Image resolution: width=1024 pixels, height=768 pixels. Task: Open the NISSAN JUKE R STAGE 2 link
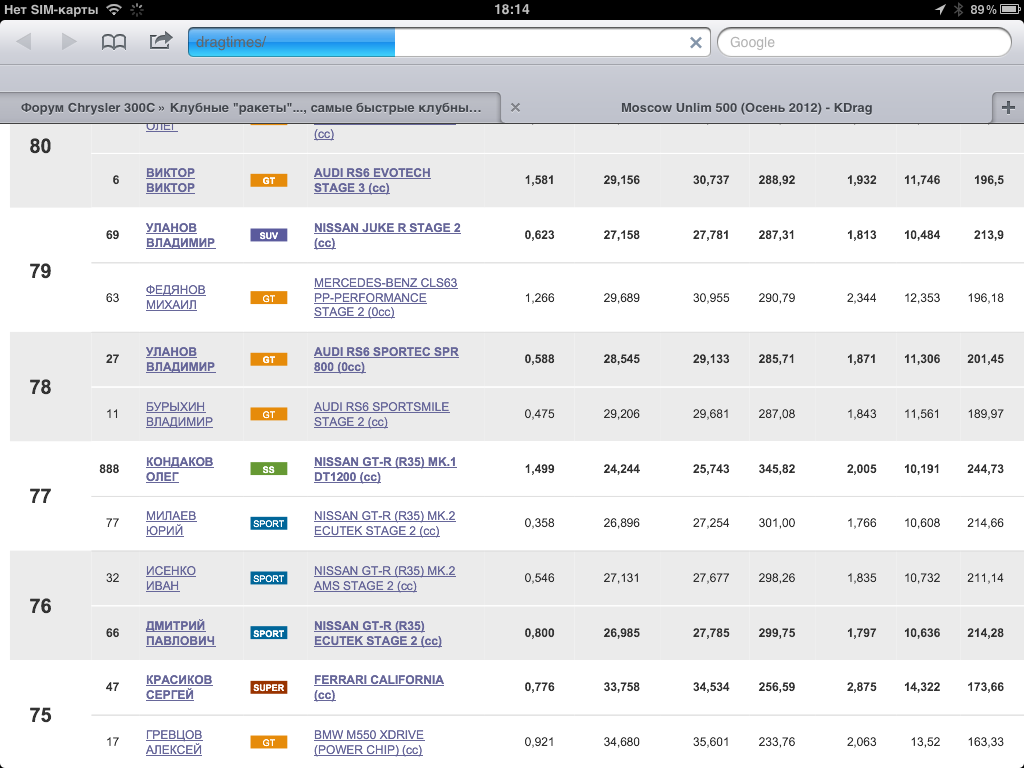tap(387, 235)
